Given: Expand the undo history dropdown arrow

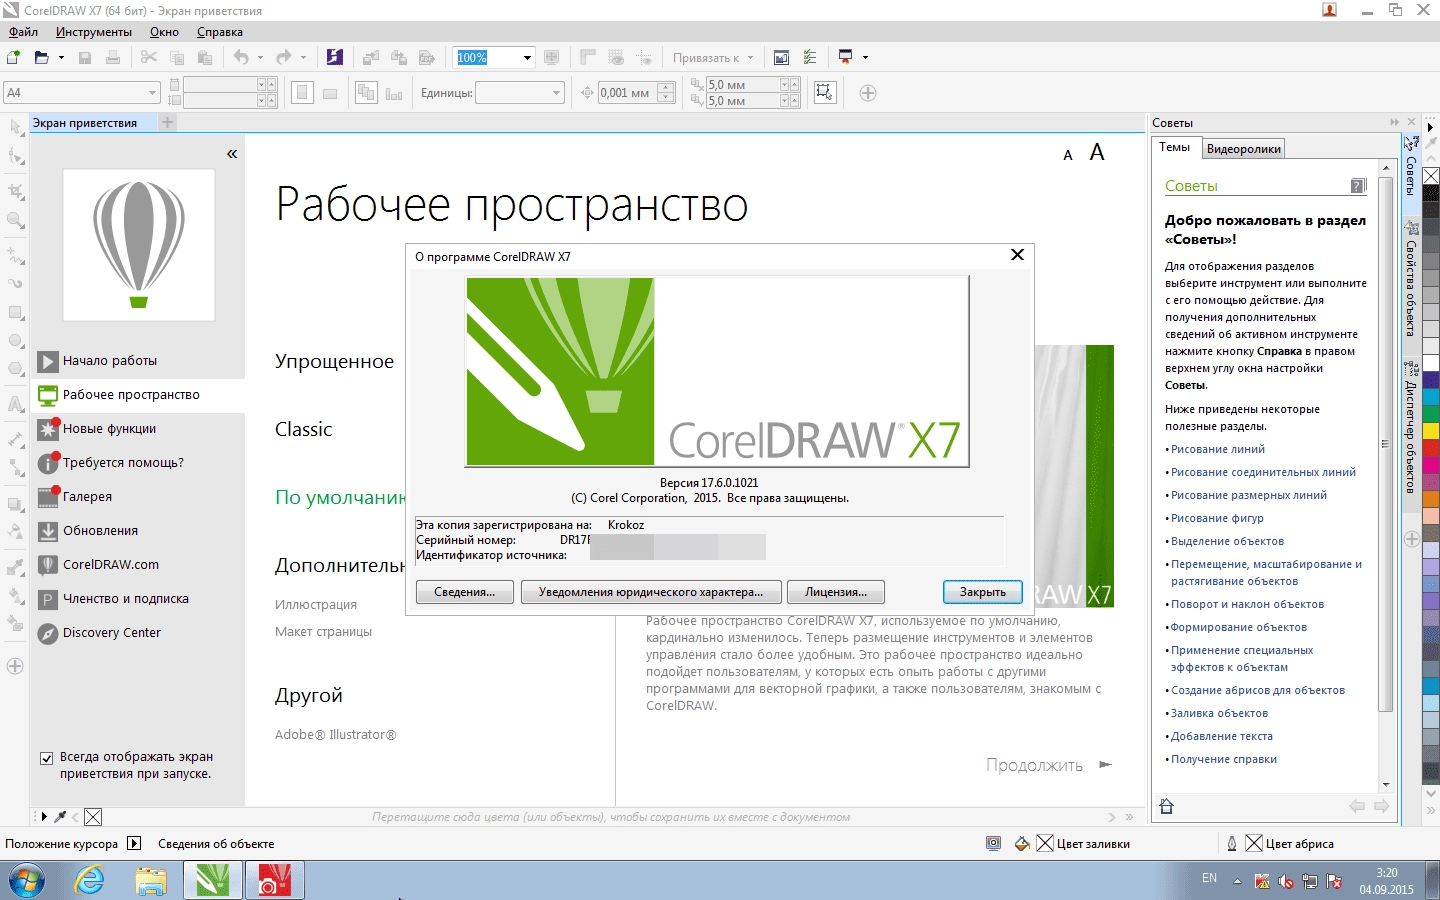Looking at the screenshot, I should point(260,58).
